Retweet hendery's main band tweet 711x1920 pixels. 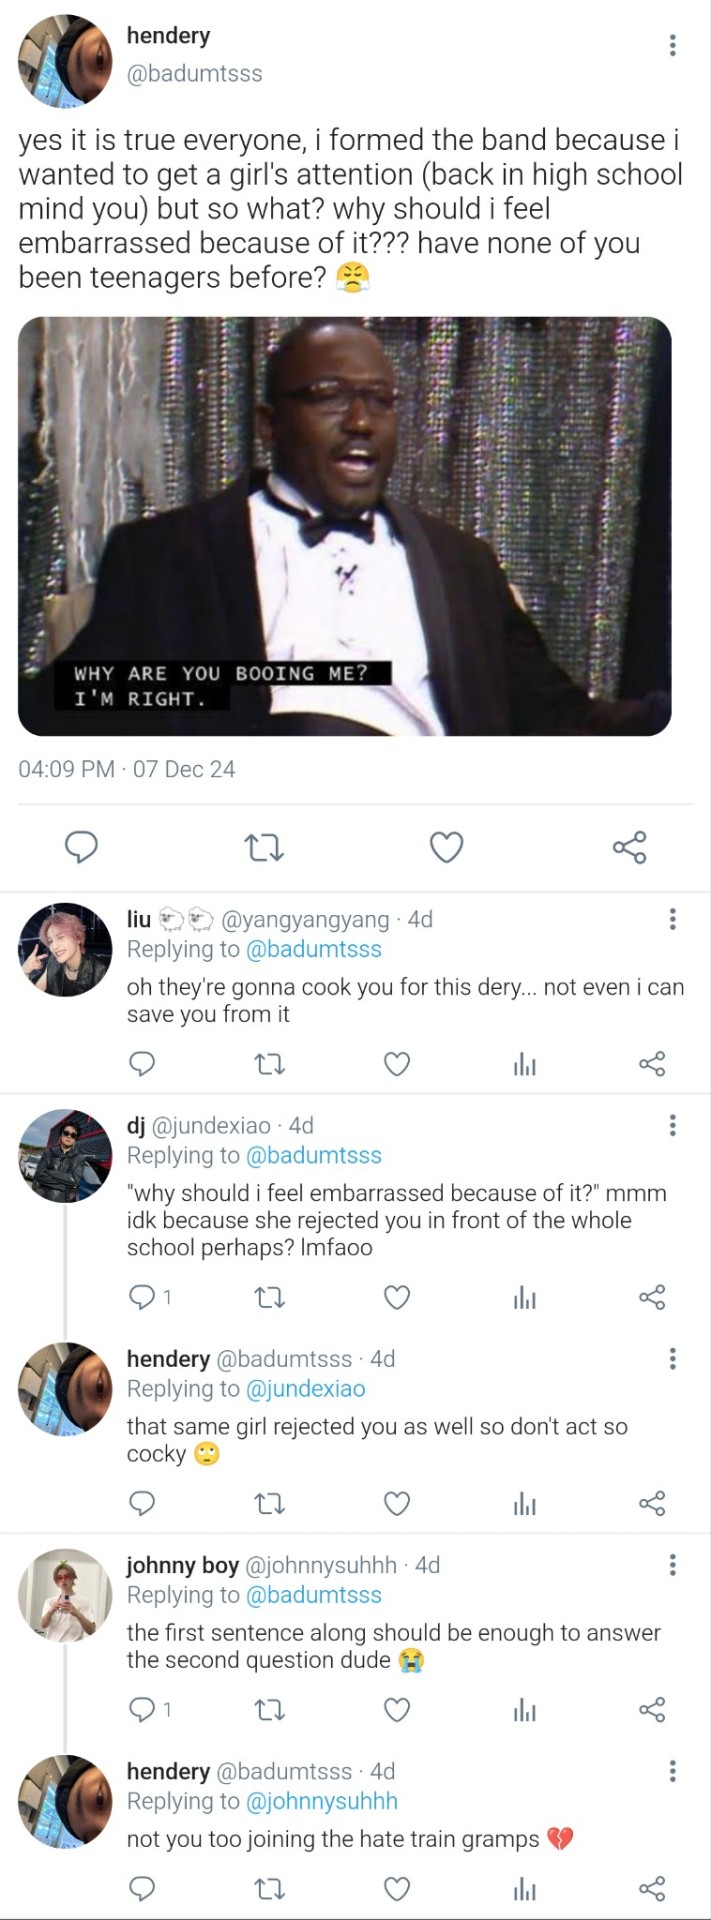[264, 847]
